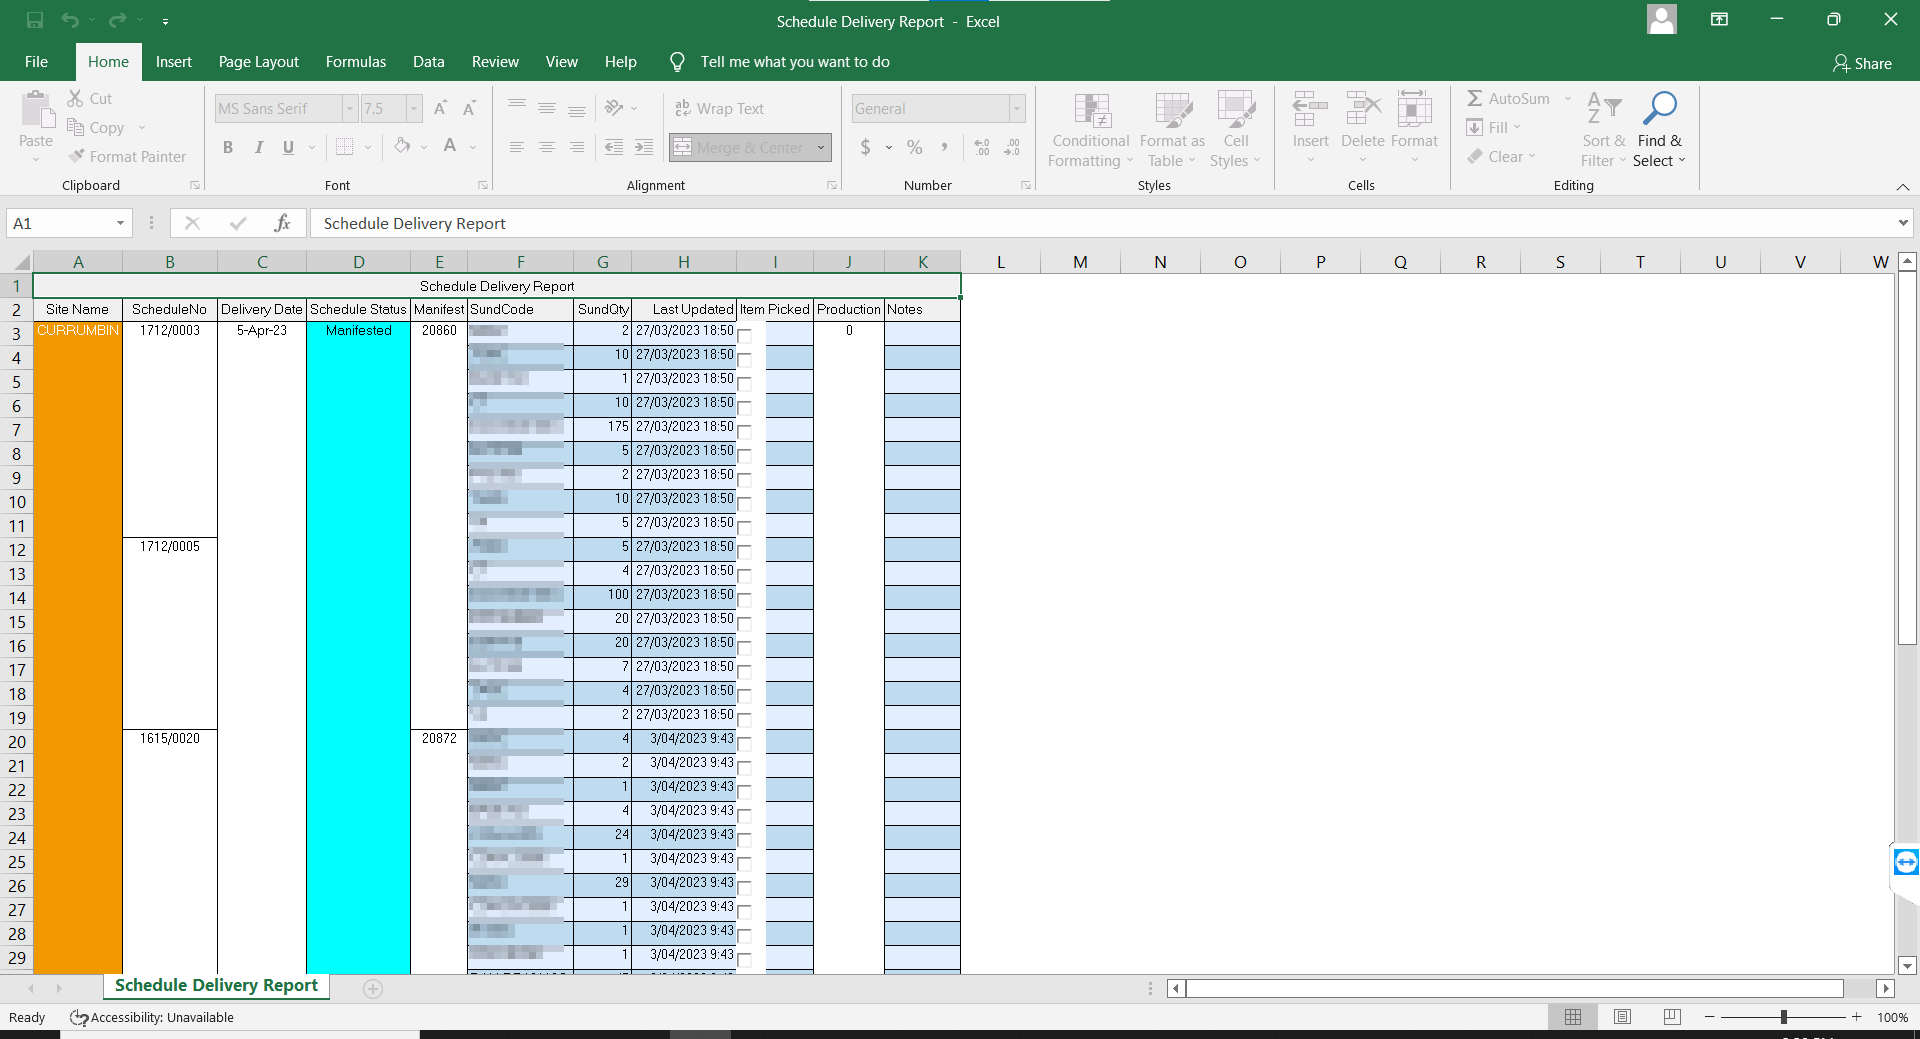1920x1039 pixels.
Task: Switch to the Insert tab
Action: click(x=174, y=62)
